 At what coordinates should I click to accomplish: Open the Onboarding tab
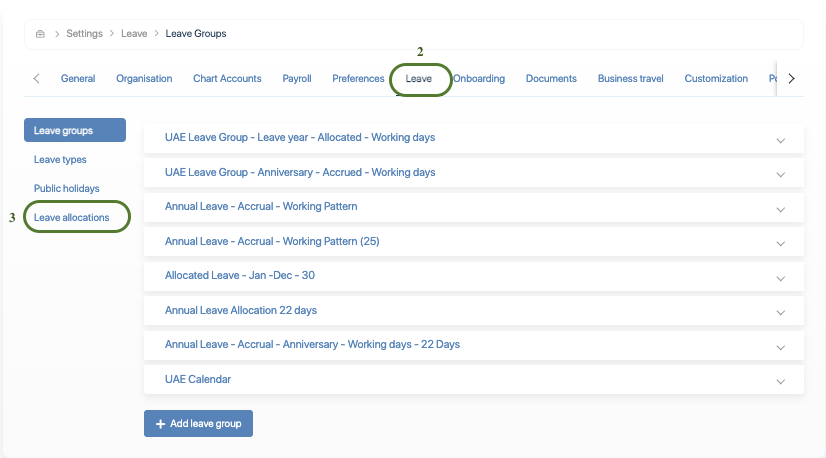click(479, 79)
